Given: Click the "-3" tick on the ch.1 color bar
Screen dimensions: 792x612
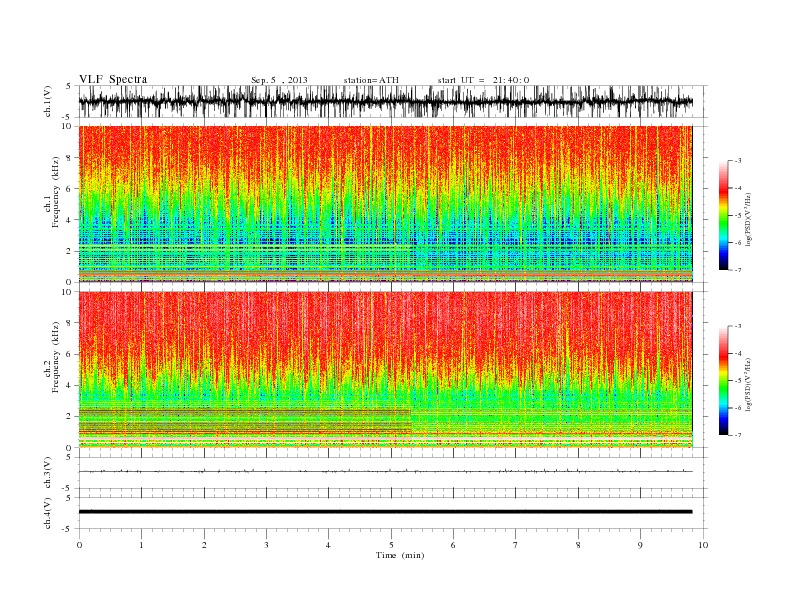Looking at the screenshot, I should click(737, 161).
